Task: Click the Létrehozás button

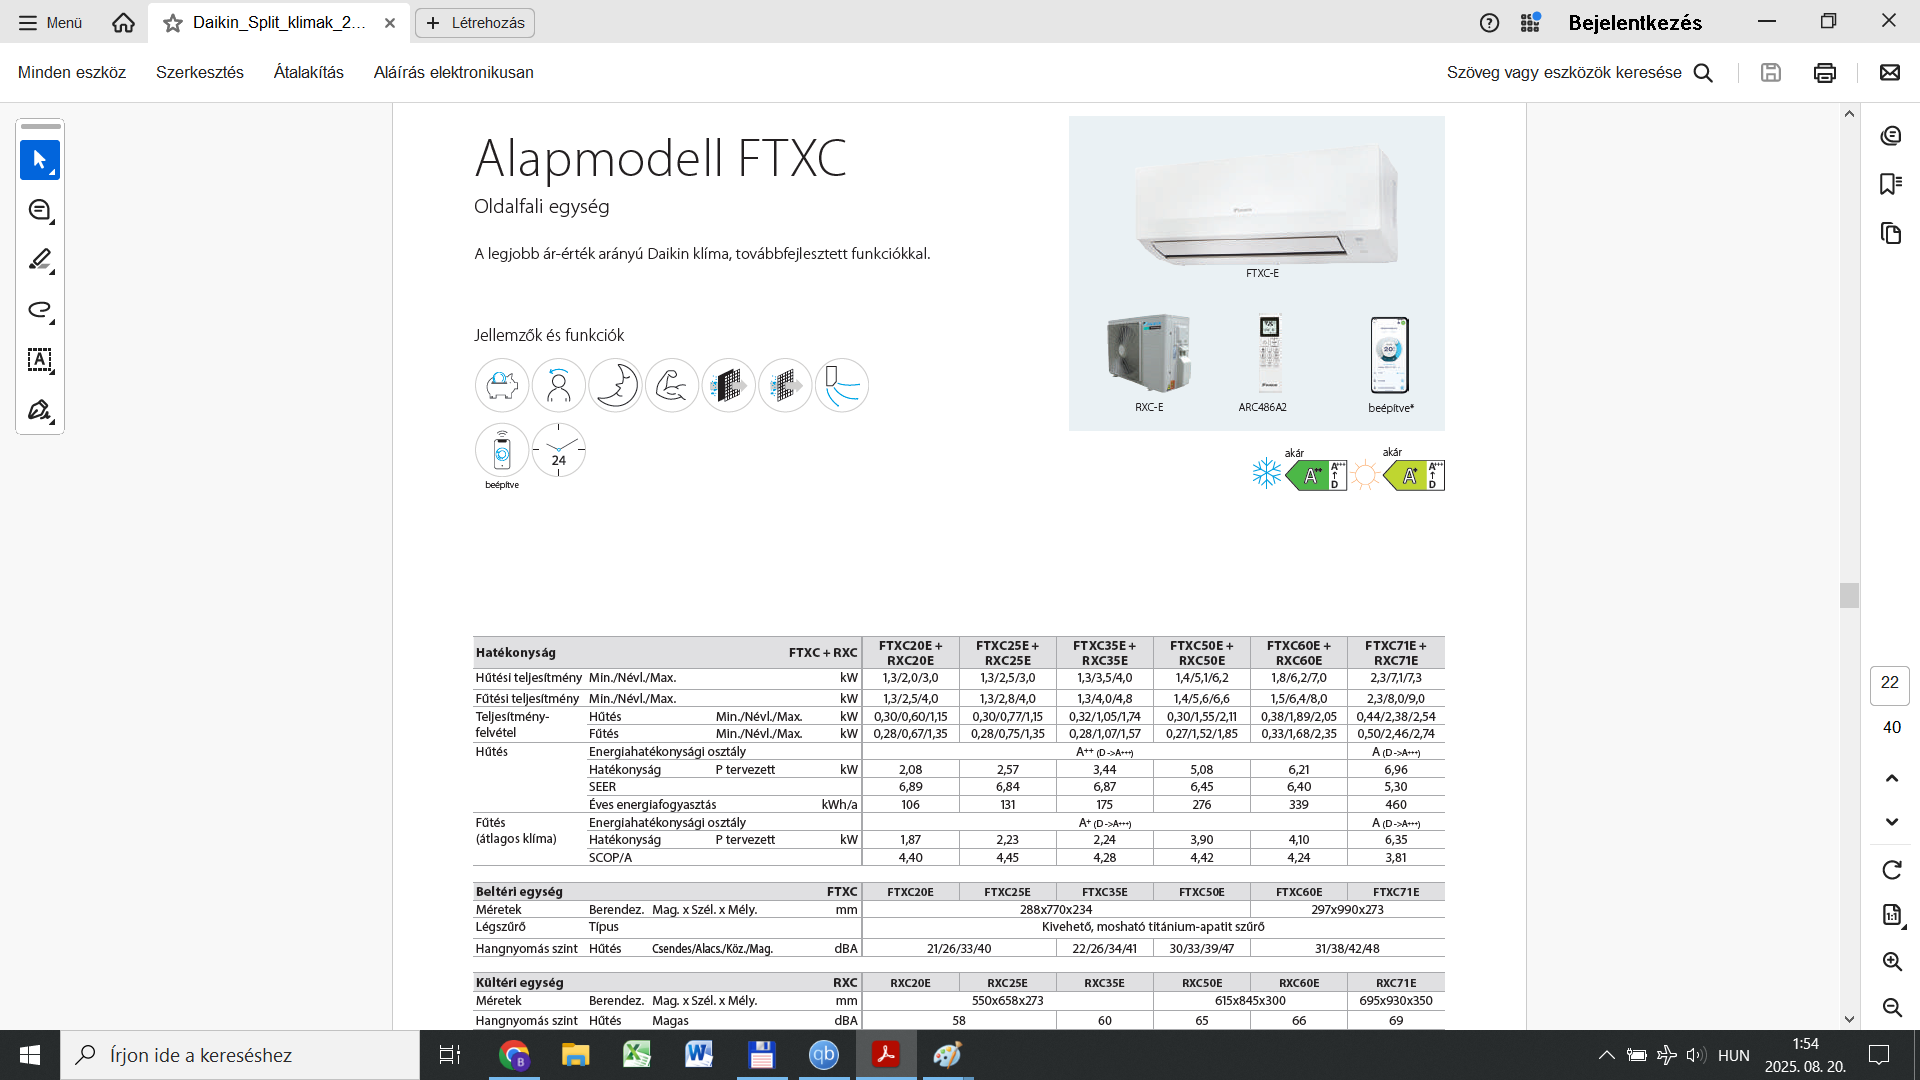Action: click(x=475, y=23)
